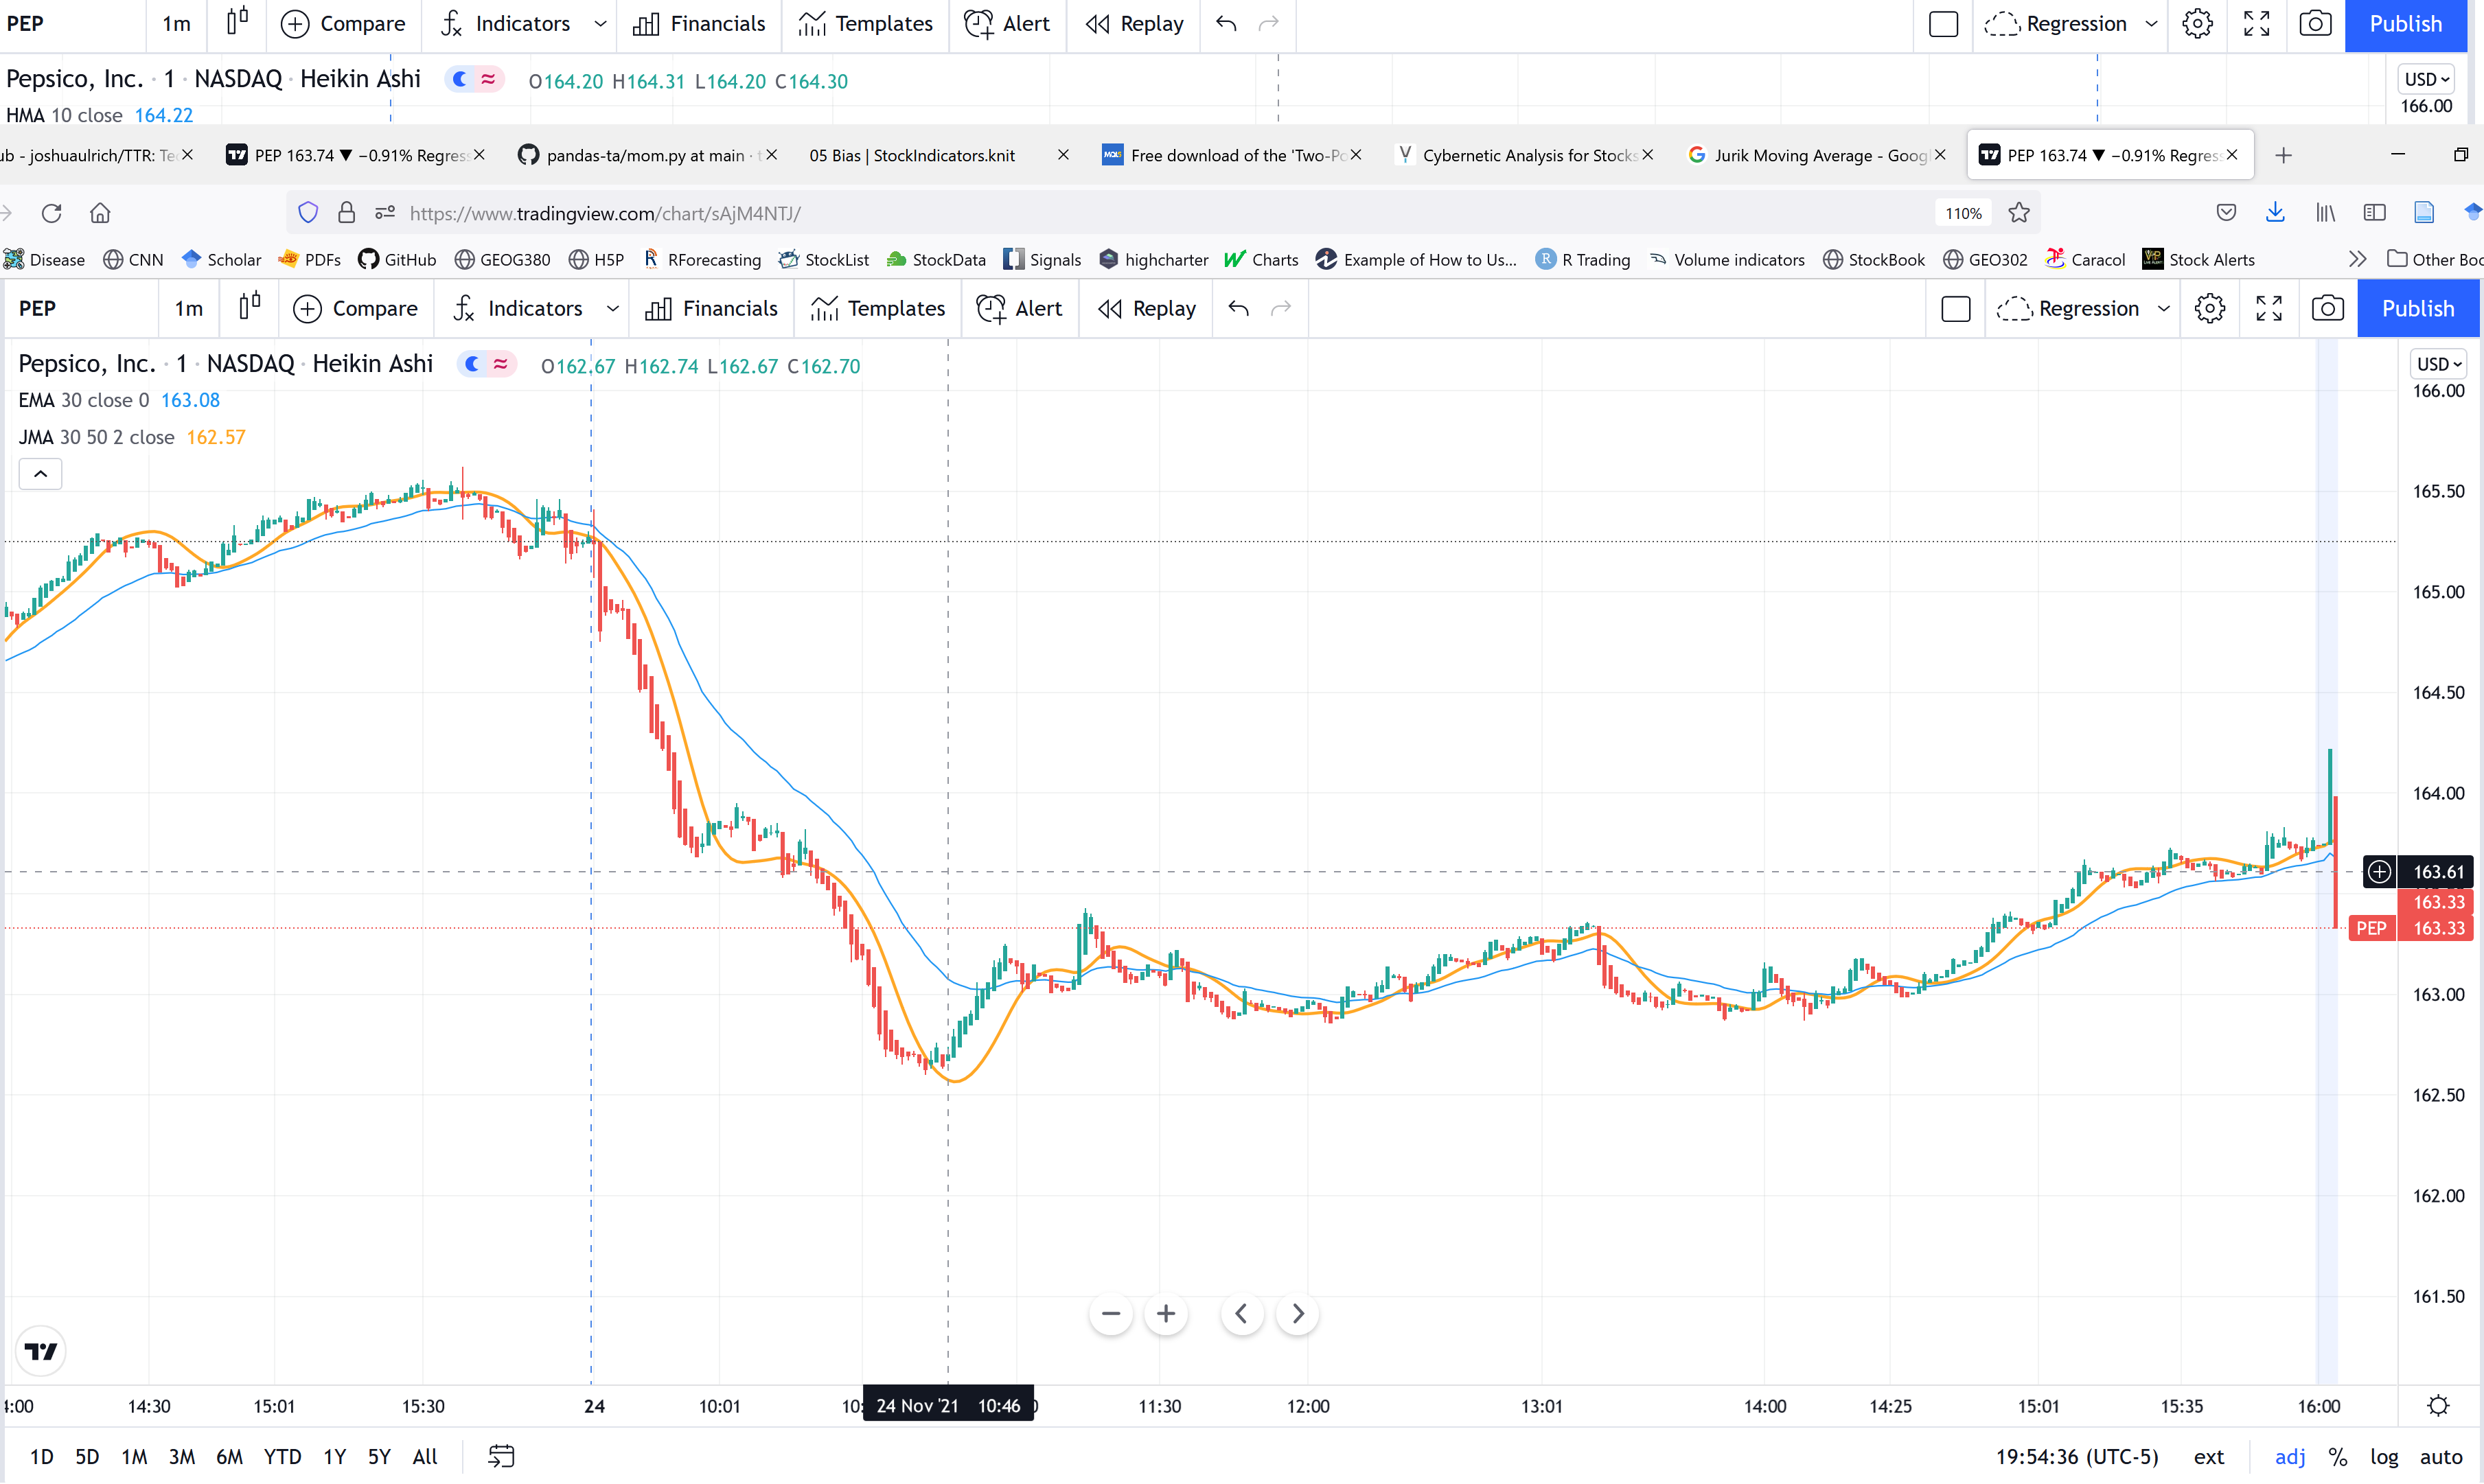Screen dimensions: 2484x1484
Task: Select the All date range
Action: (x=425, y=1456)
